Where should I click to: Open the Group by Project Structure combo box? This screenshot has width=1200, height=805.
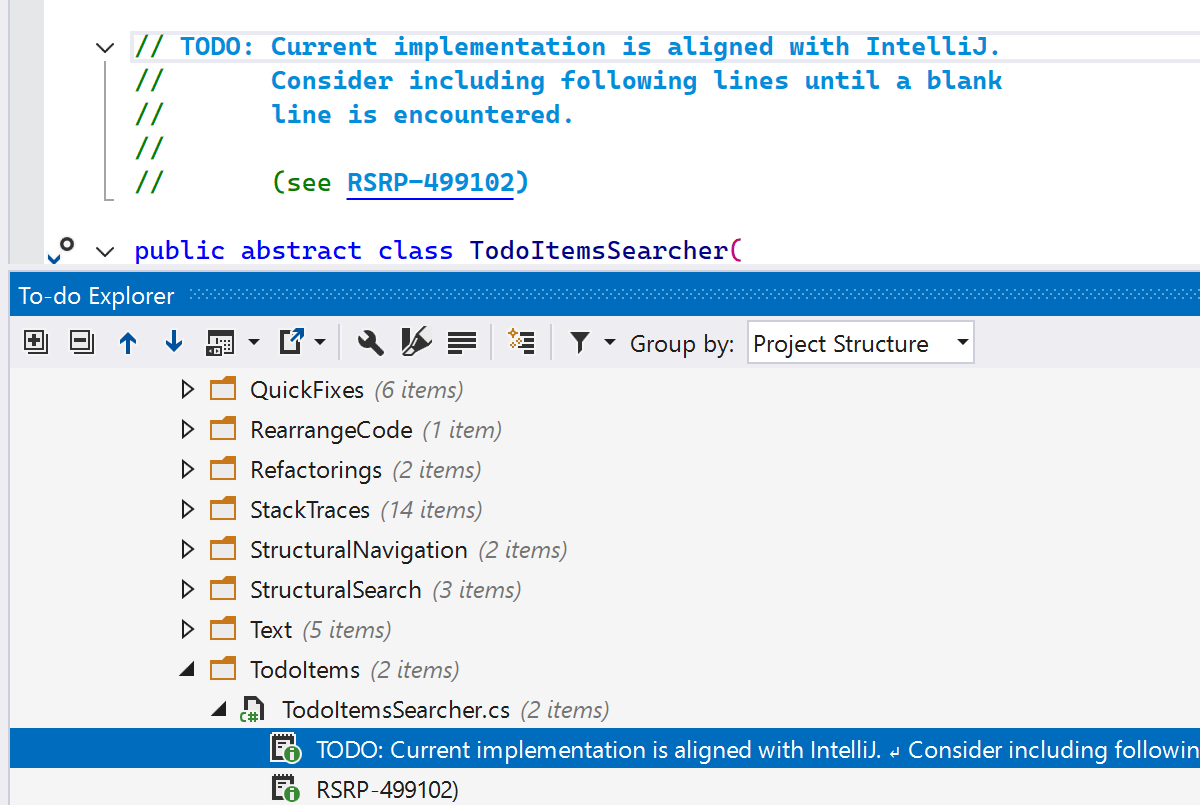(860, 344)
